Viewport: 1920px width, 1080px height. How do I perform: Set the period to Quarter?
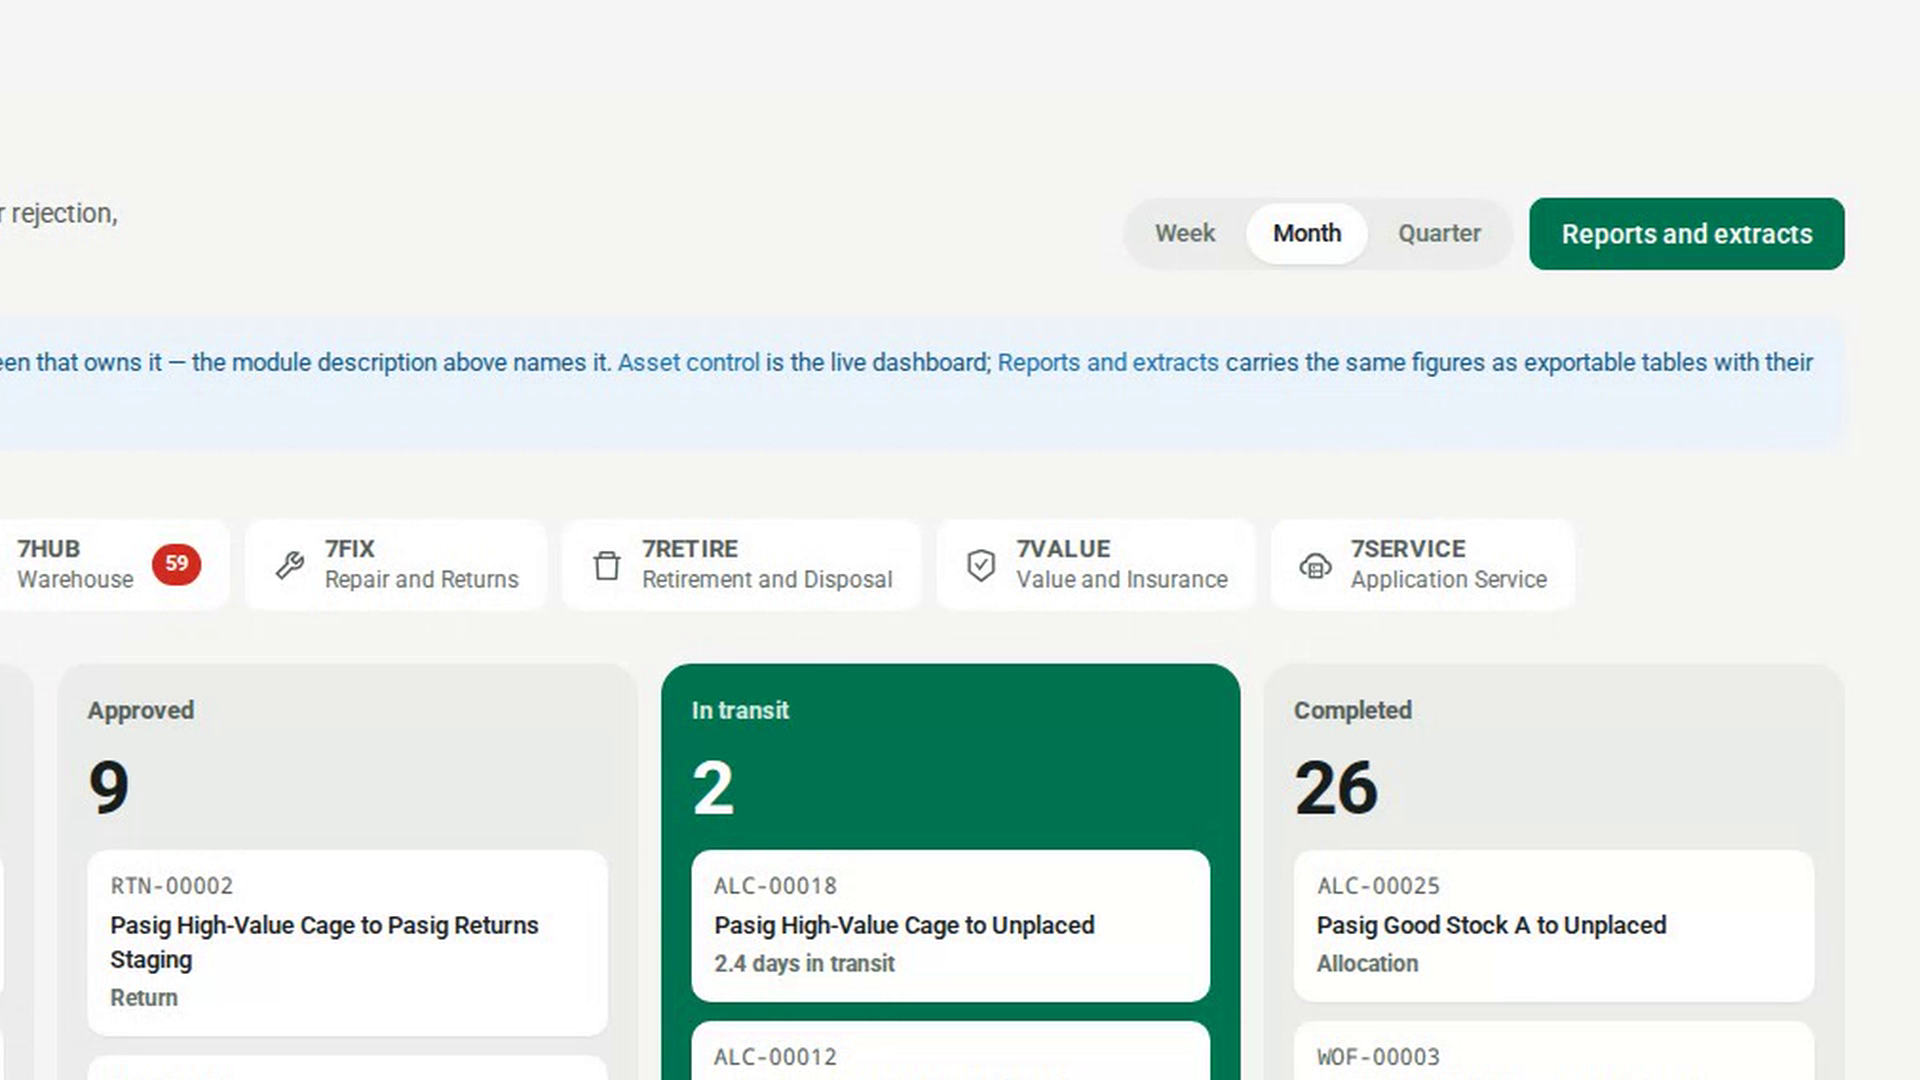pyautogui.click(x=1439, y=233)
